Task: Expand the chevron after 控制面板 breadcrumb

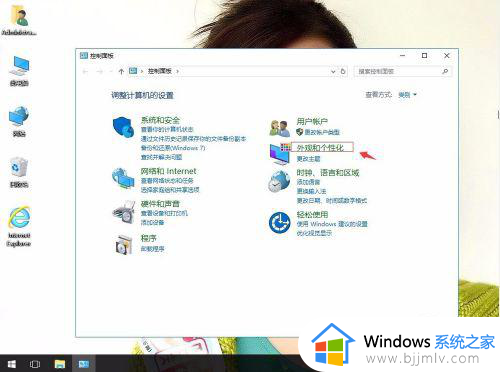Action: coord(177,71)
